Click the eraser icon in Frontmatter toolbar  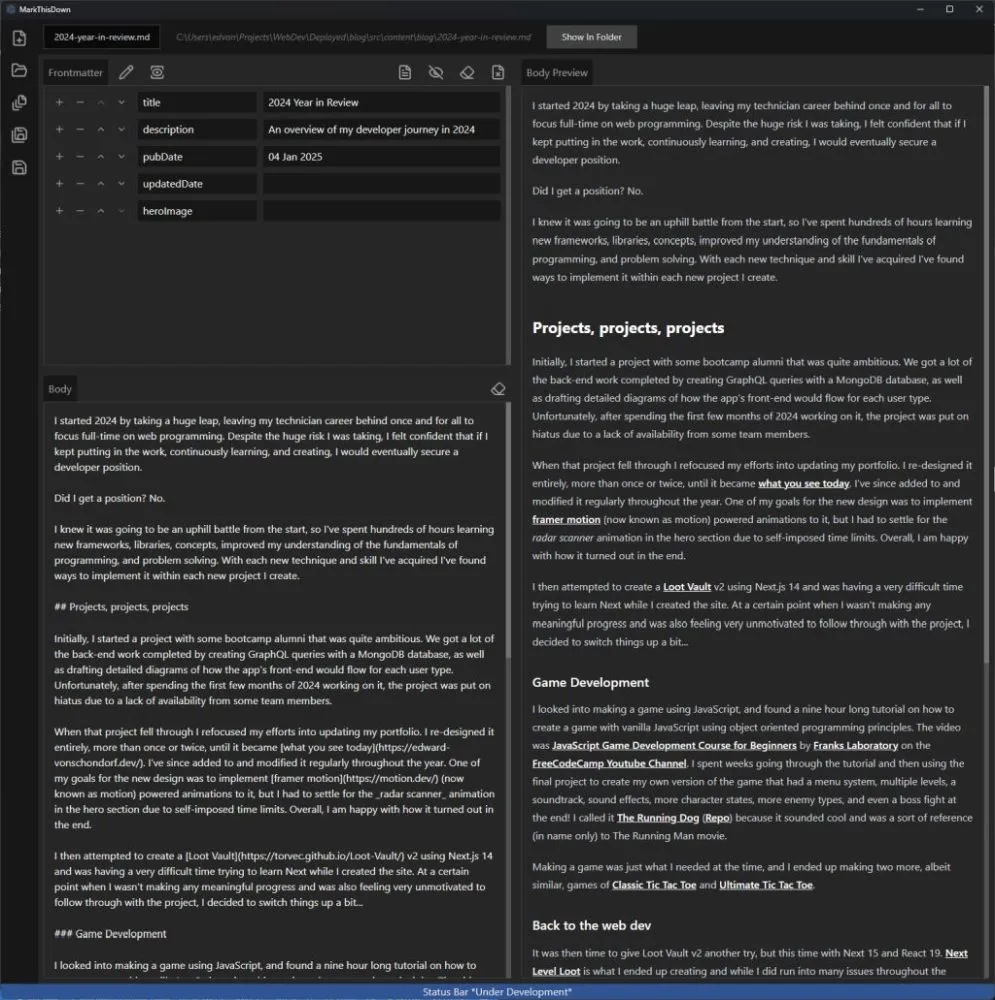point(467,73)
